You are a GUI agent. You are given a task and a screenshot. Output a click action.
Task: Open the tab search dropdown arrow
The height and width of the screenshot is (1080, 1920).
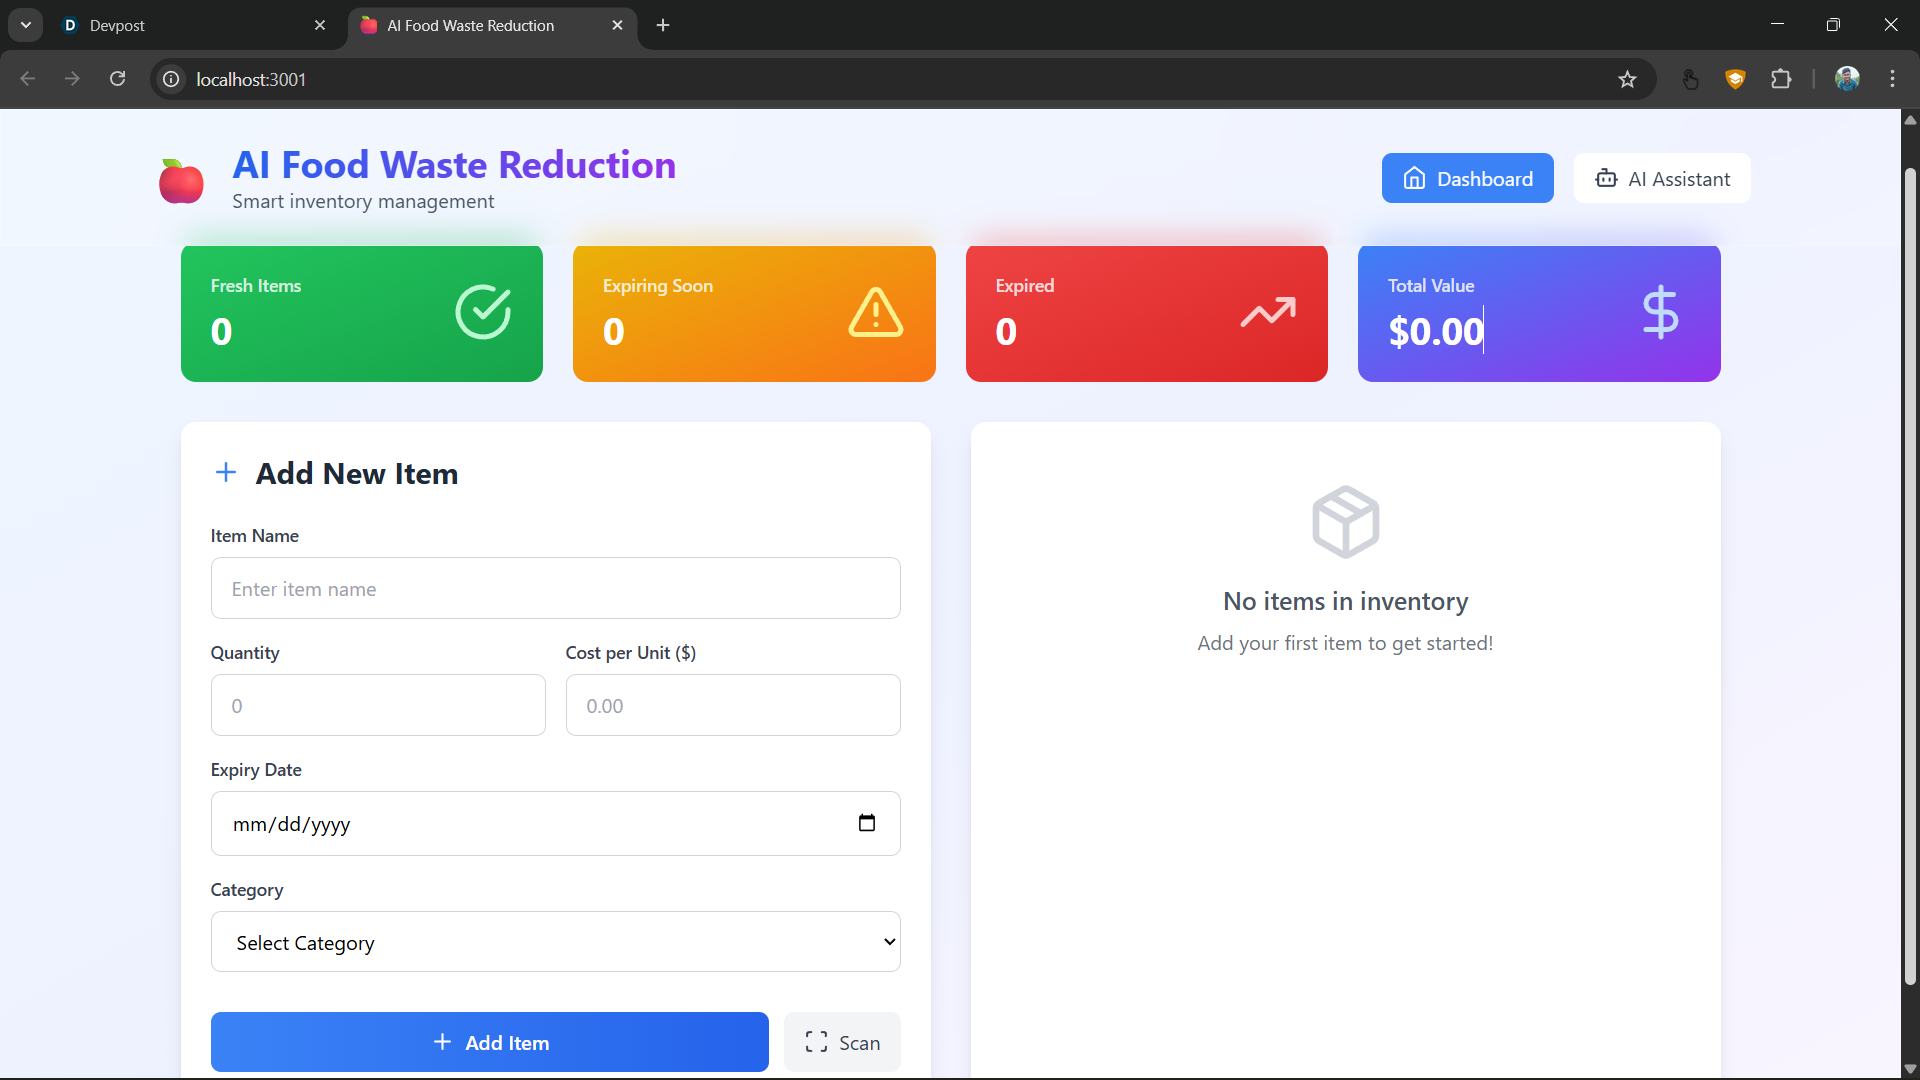point(26,25)
